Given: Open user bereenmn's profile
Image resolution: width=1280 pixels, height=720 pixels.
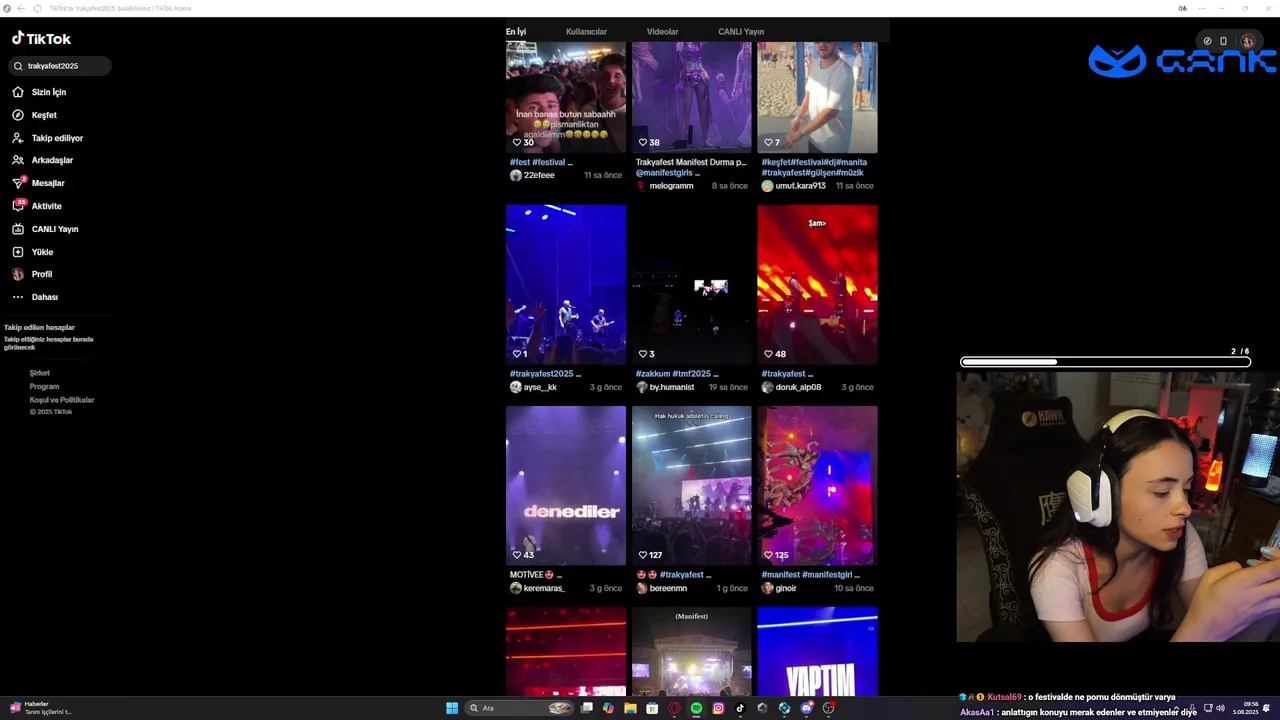Looking at the screenshot, I should (x=661, y=588).
